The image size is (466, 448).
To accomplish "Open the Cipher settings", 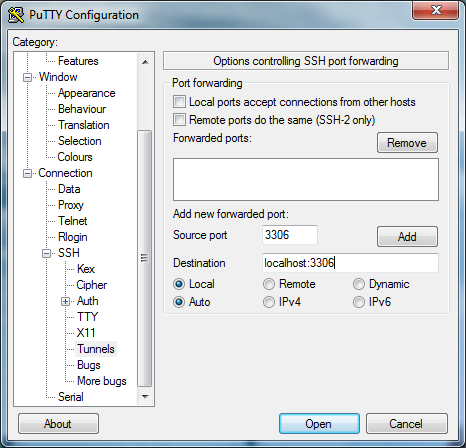I will tap(92, 285).
